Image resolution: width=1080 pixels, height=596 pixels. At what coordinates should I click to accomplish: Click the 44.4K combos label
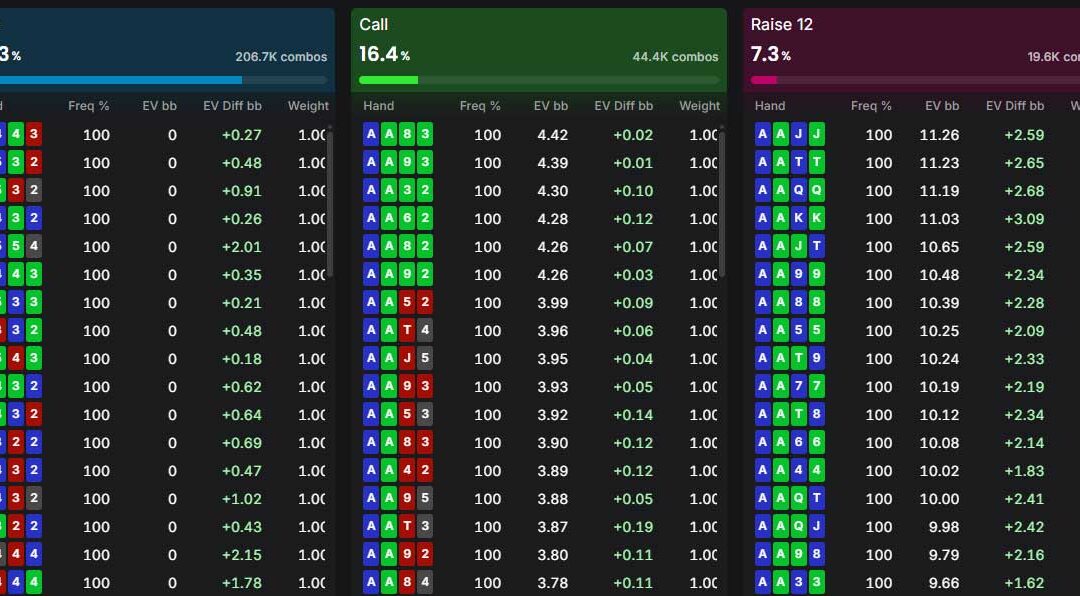click(675, 57)
